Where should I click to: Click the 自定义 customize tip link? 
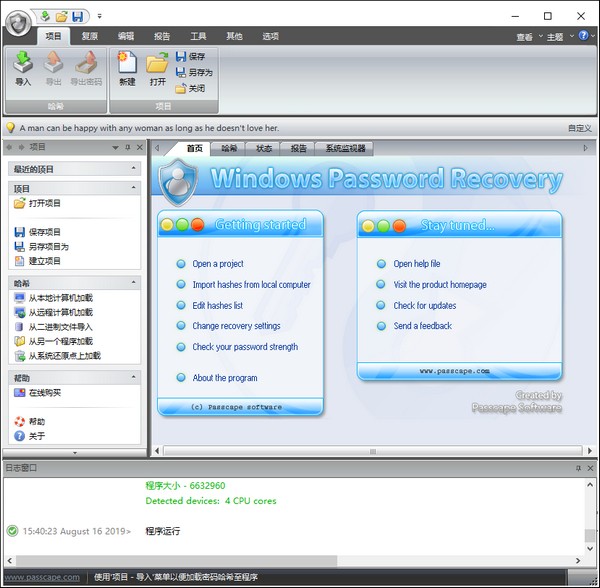click(x=580, y=128)
